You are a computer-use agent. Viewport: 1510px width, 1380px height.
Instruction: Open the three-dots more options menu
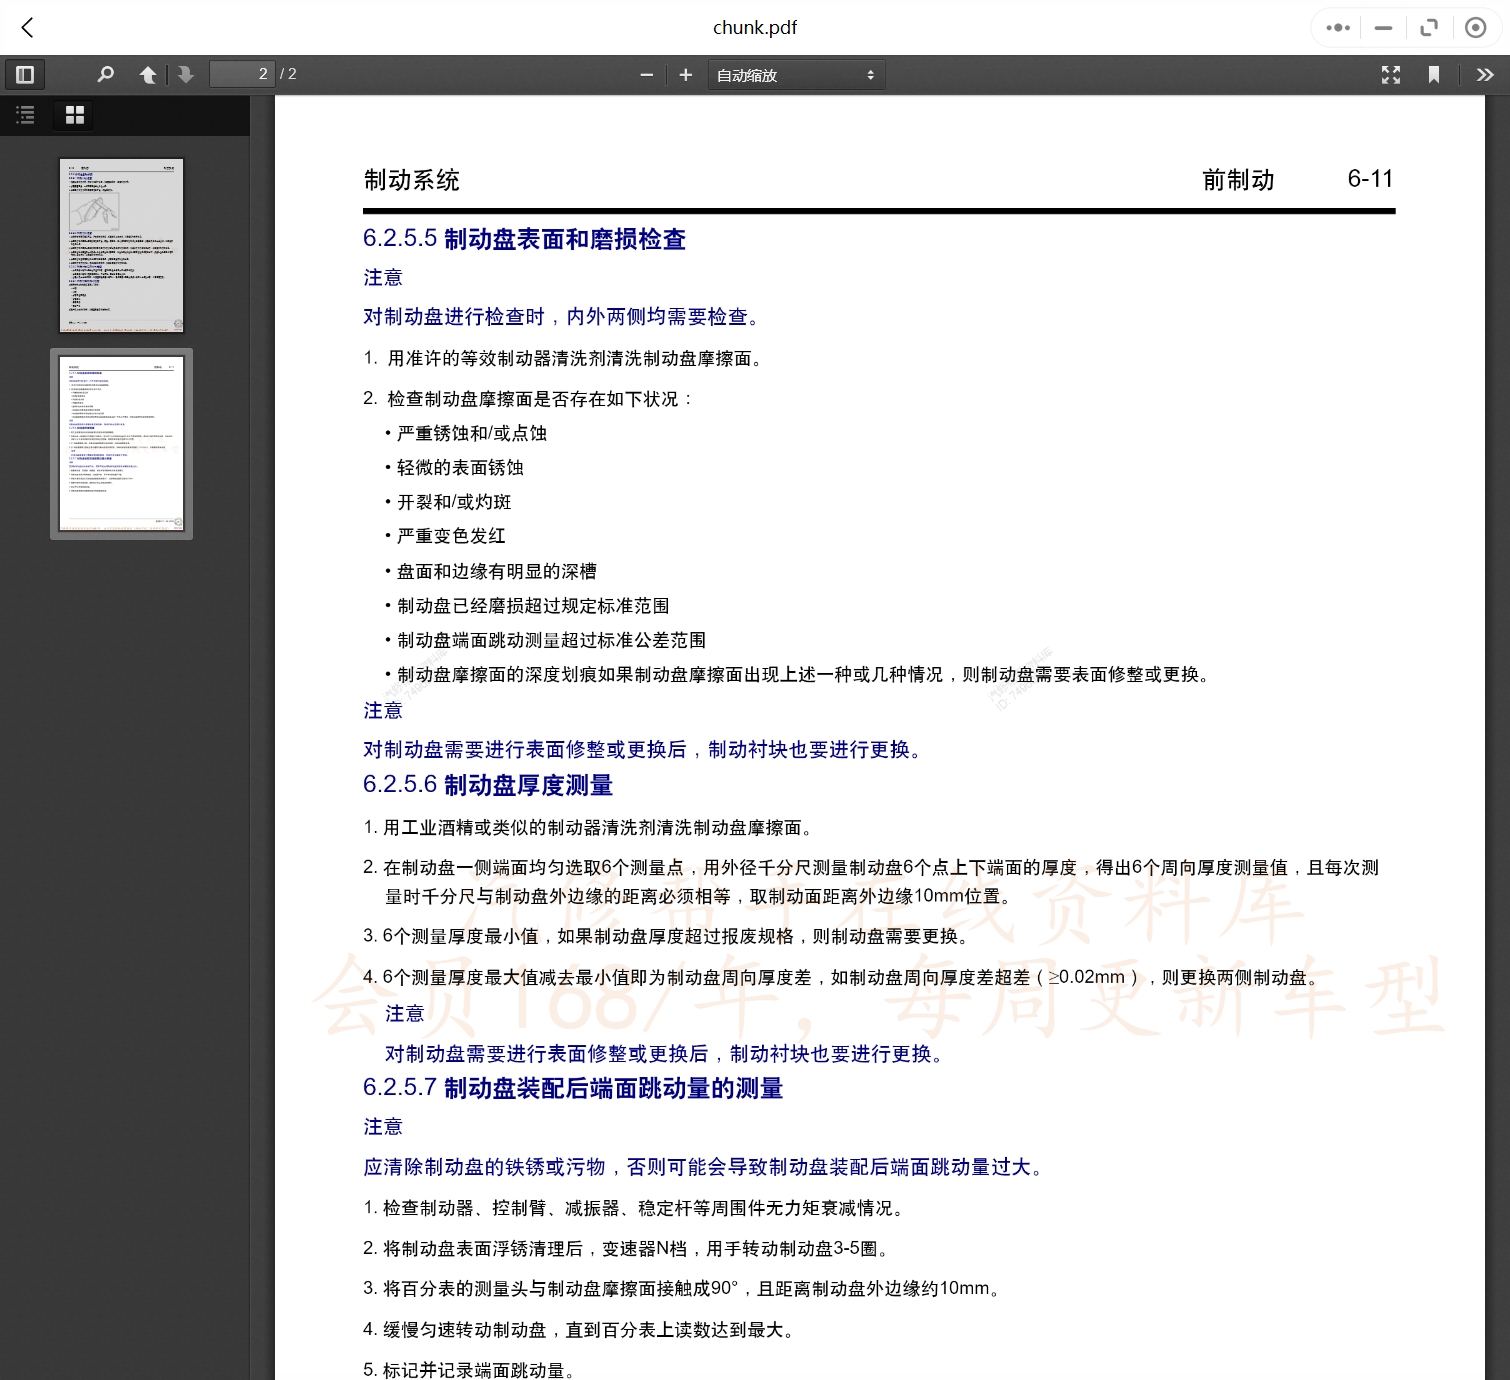click(1337, 28)
